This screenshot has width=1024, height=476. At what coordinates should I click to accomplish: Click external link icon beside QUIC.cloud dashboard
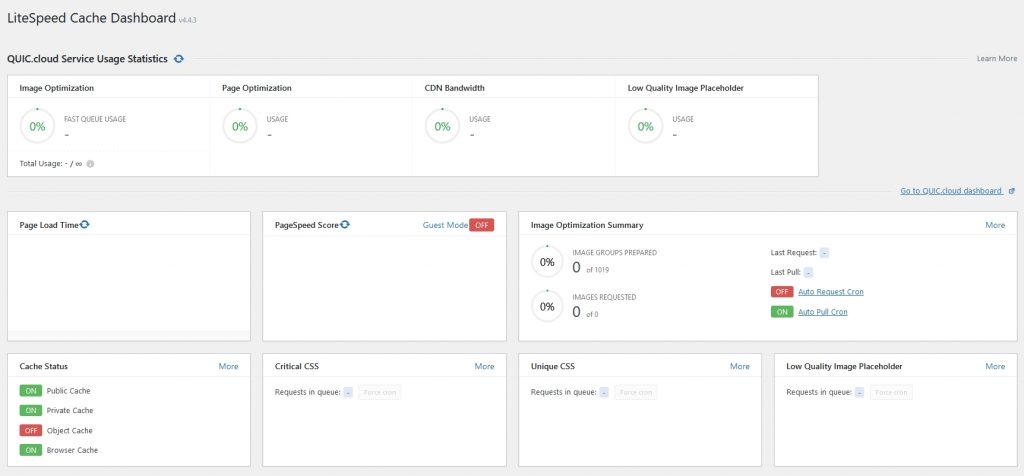coord(1012,191)
